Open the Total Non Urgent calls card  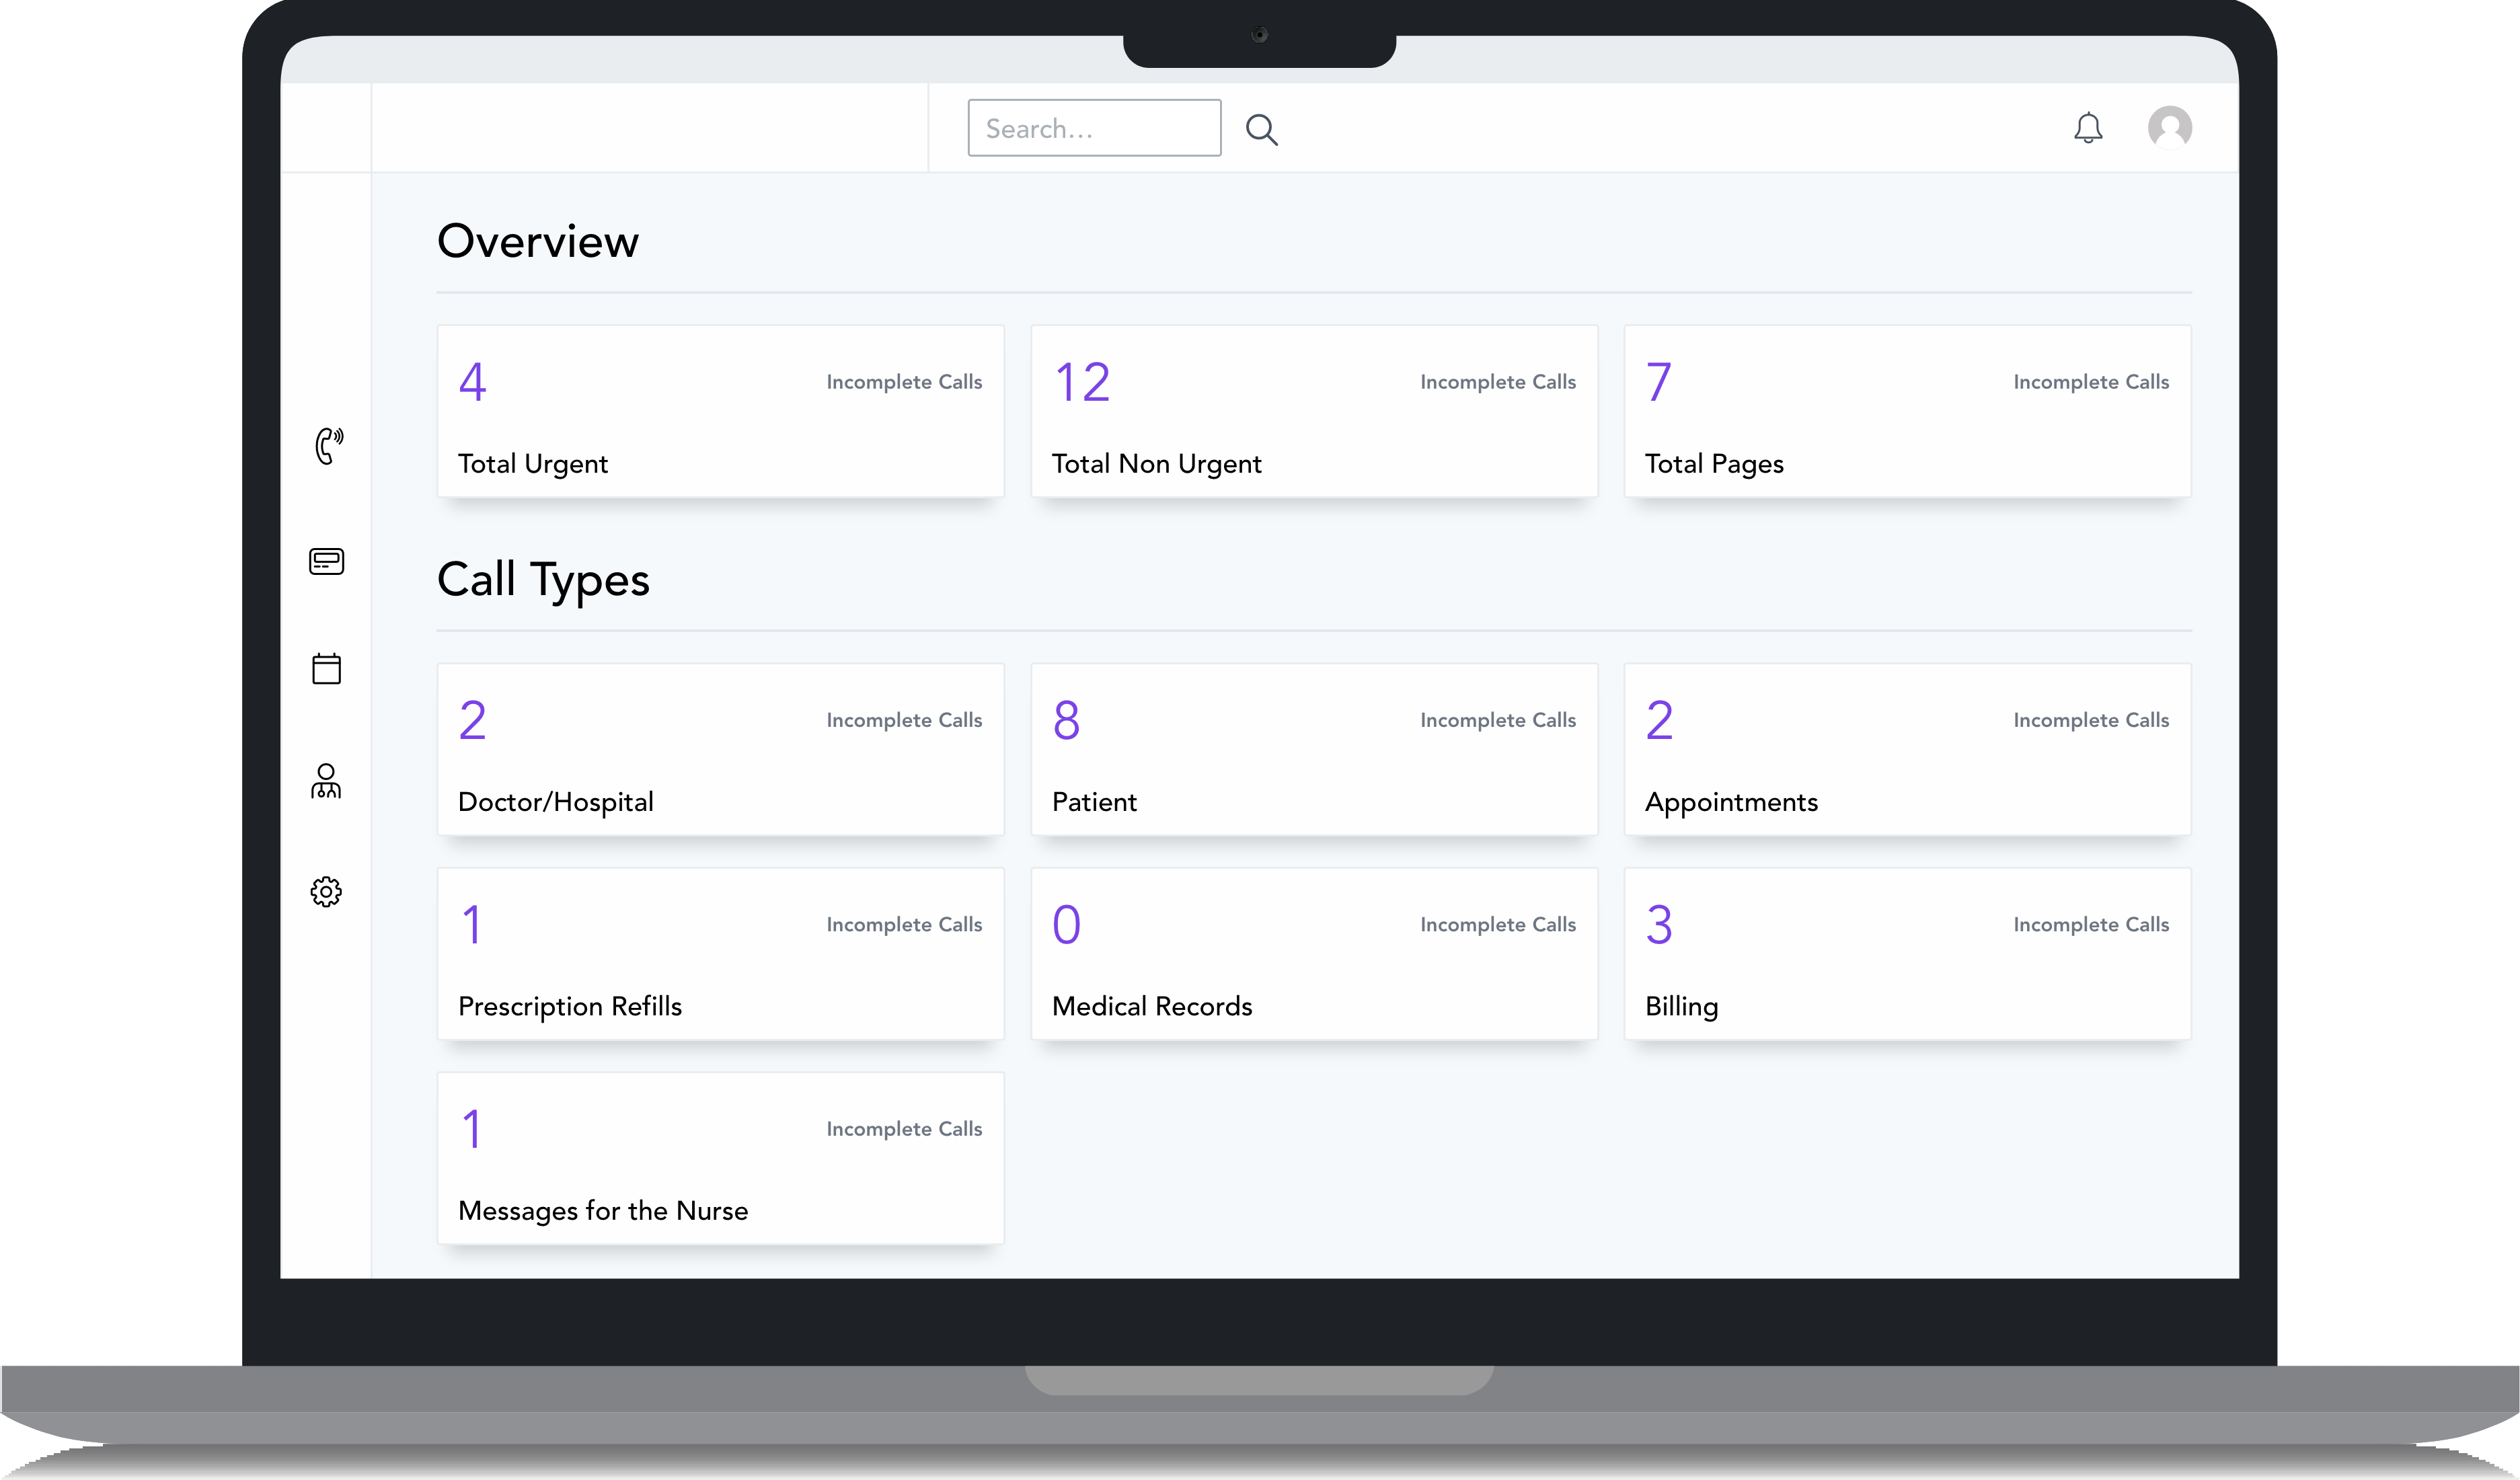1313,411
